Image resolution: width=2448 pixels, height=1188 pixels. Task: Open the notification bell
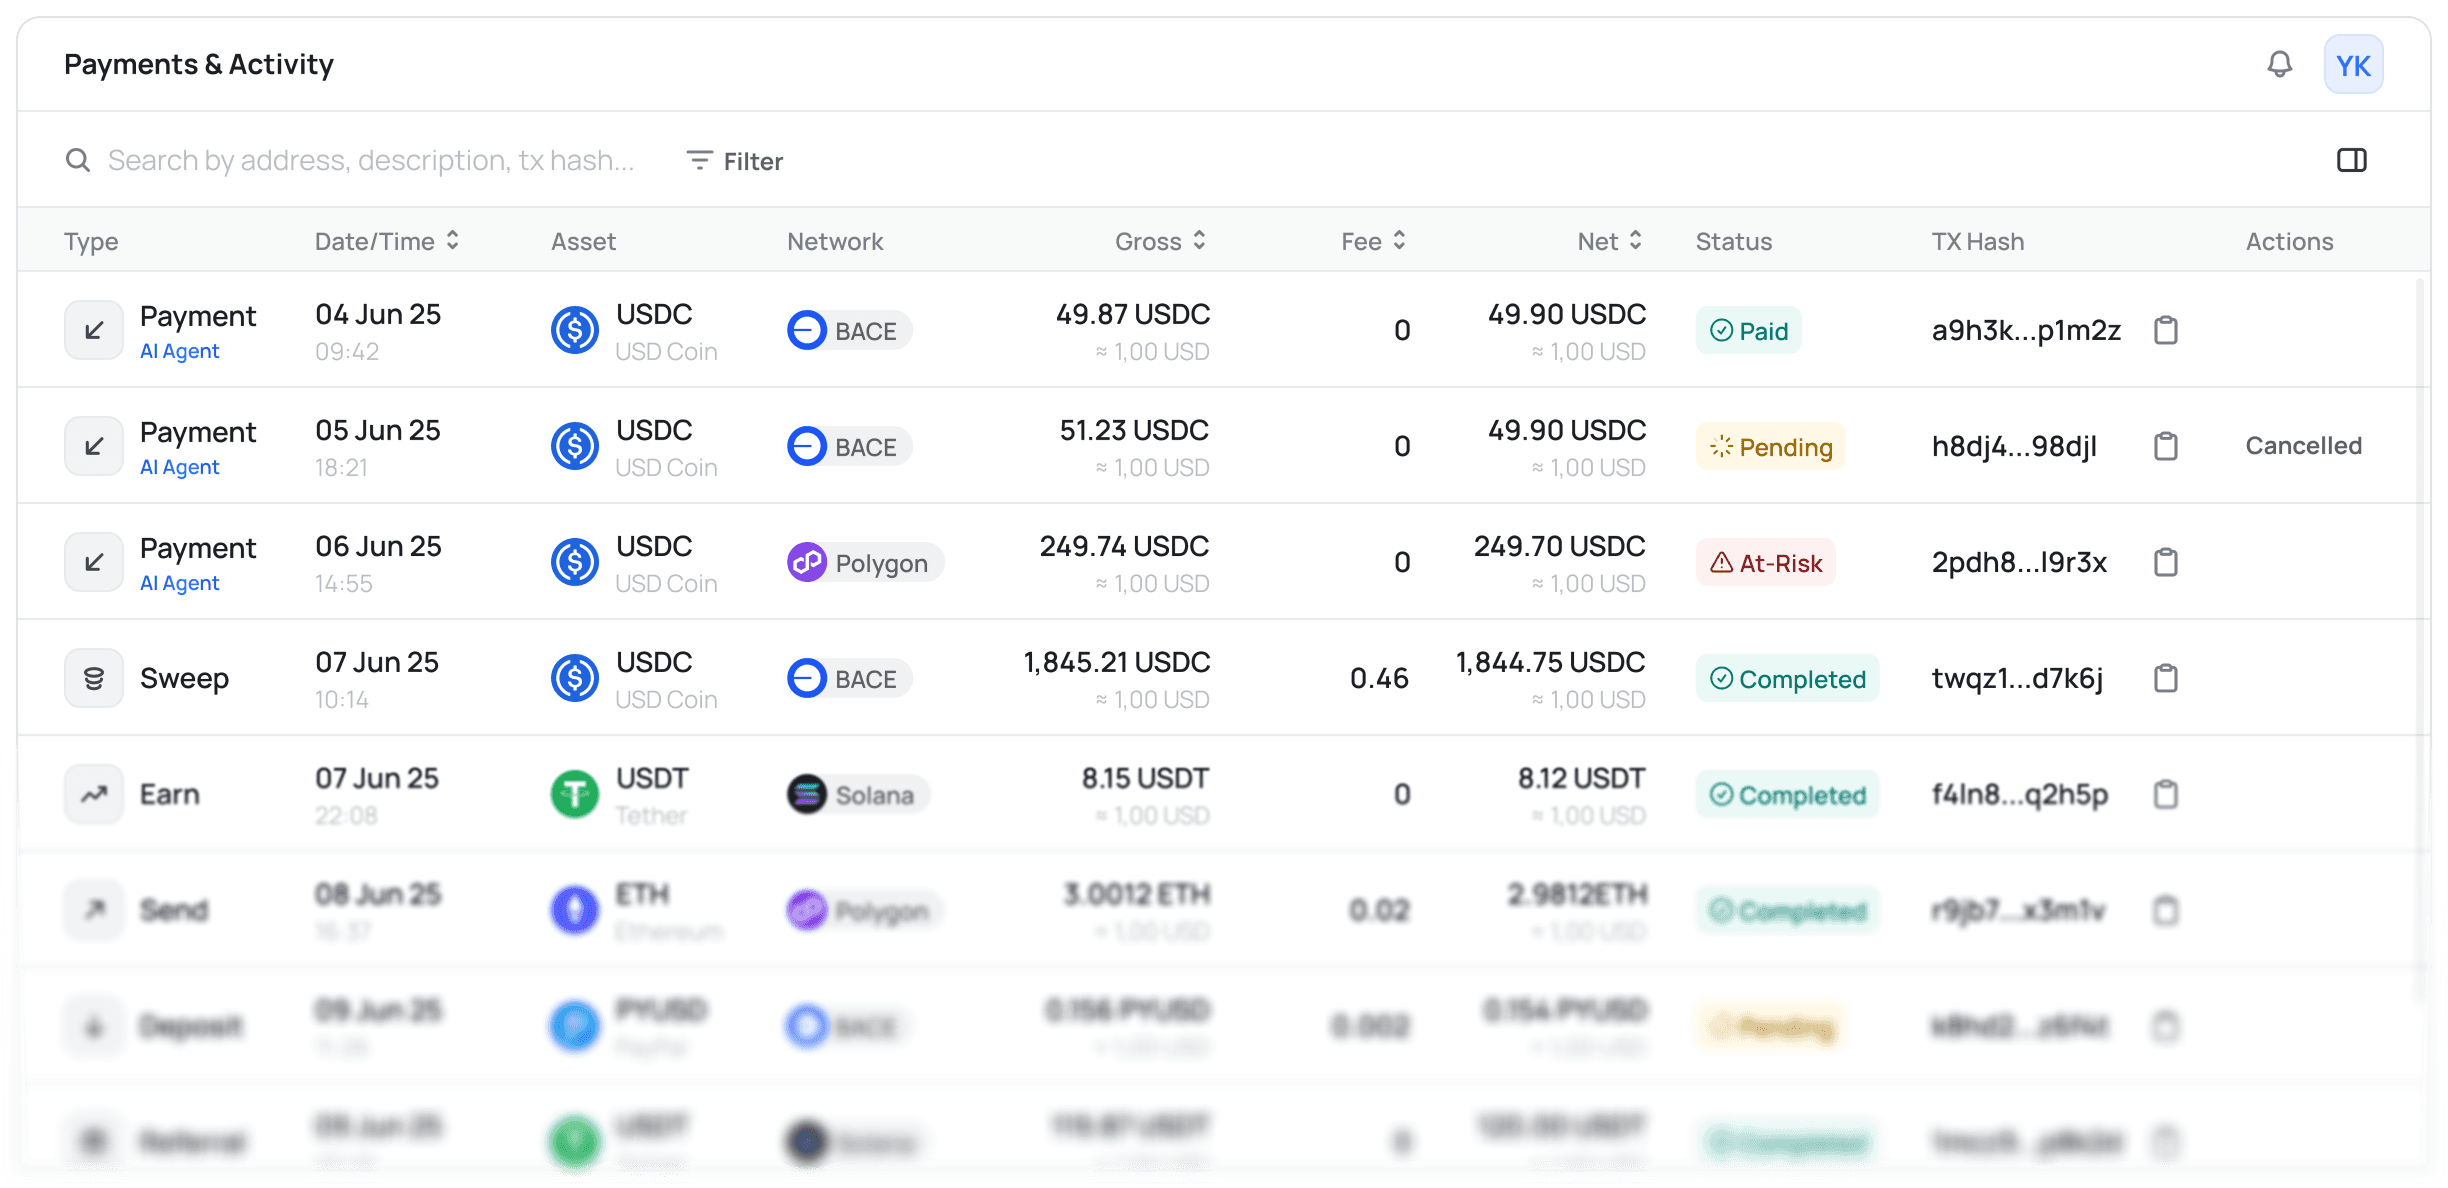point(2281,64)
